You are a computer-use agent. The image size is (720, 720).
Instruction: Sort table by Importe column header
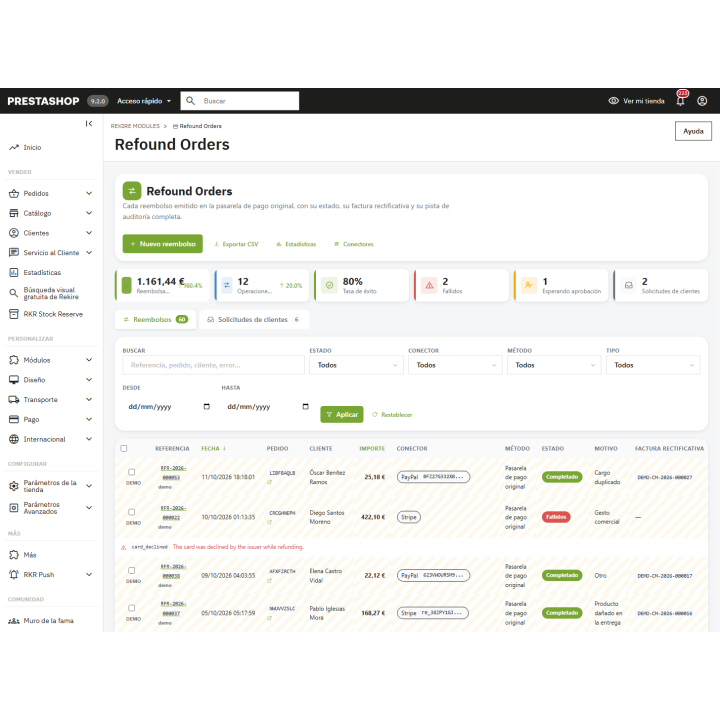(x=372, y=449)
